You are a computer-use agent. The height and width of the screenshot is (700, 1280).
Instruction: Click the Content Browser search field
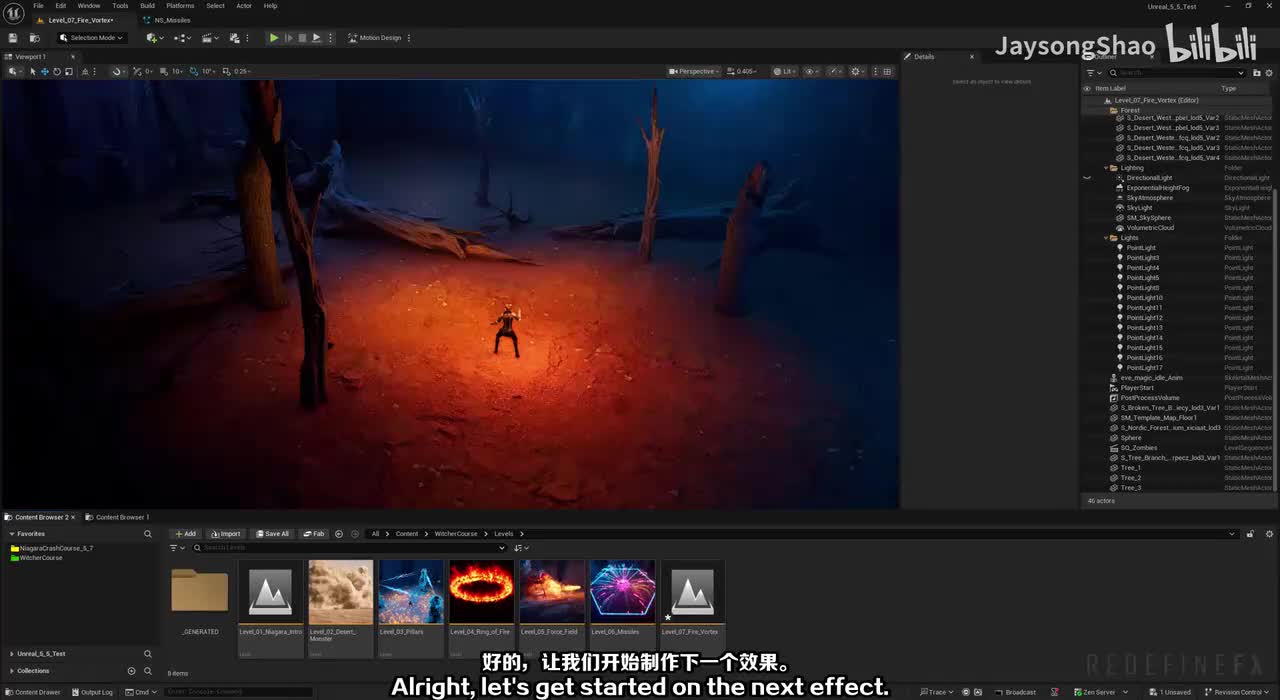[x=350, y=548]
